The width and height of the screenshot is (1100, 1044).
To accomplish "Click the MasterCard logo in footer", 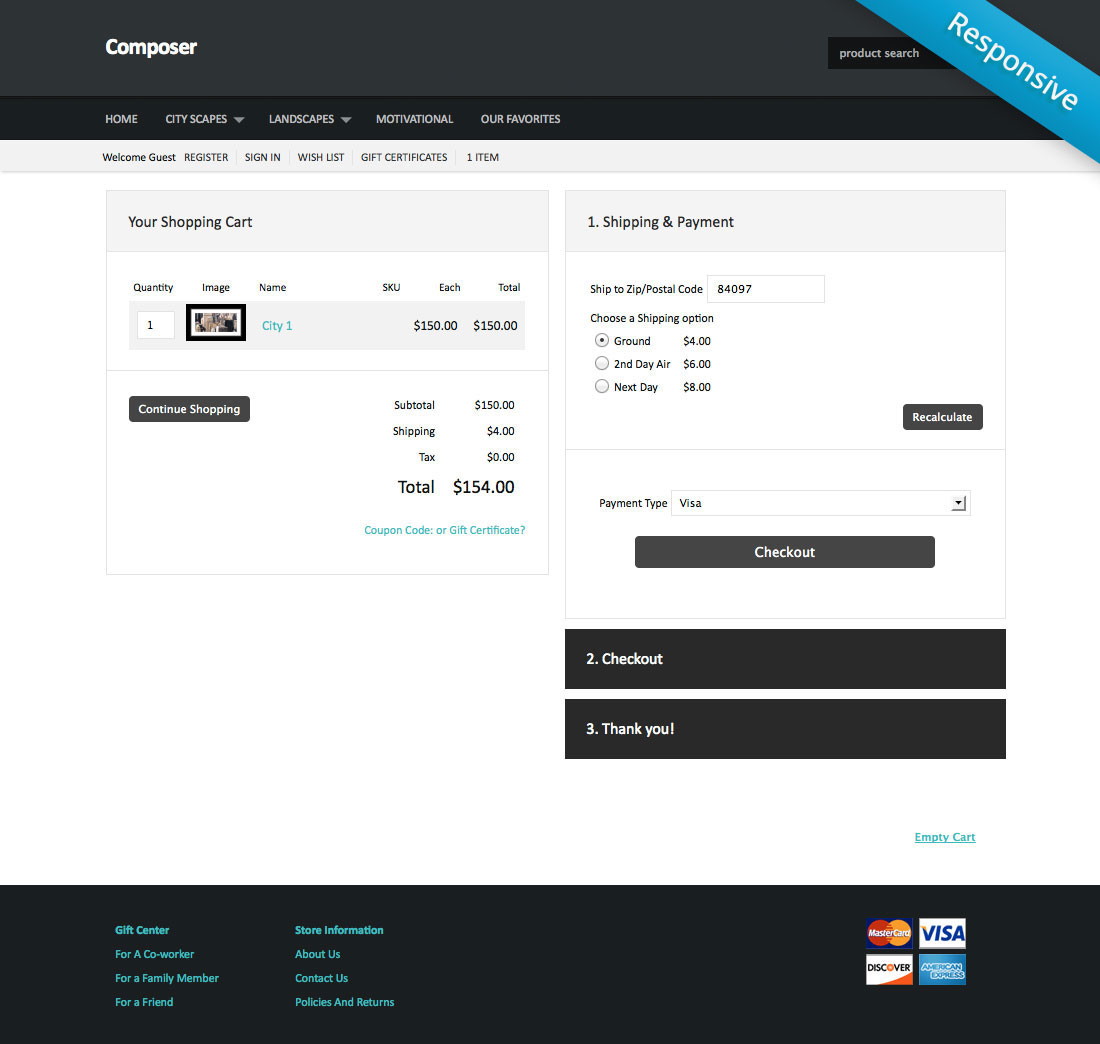I will click(x=889, y=933).
